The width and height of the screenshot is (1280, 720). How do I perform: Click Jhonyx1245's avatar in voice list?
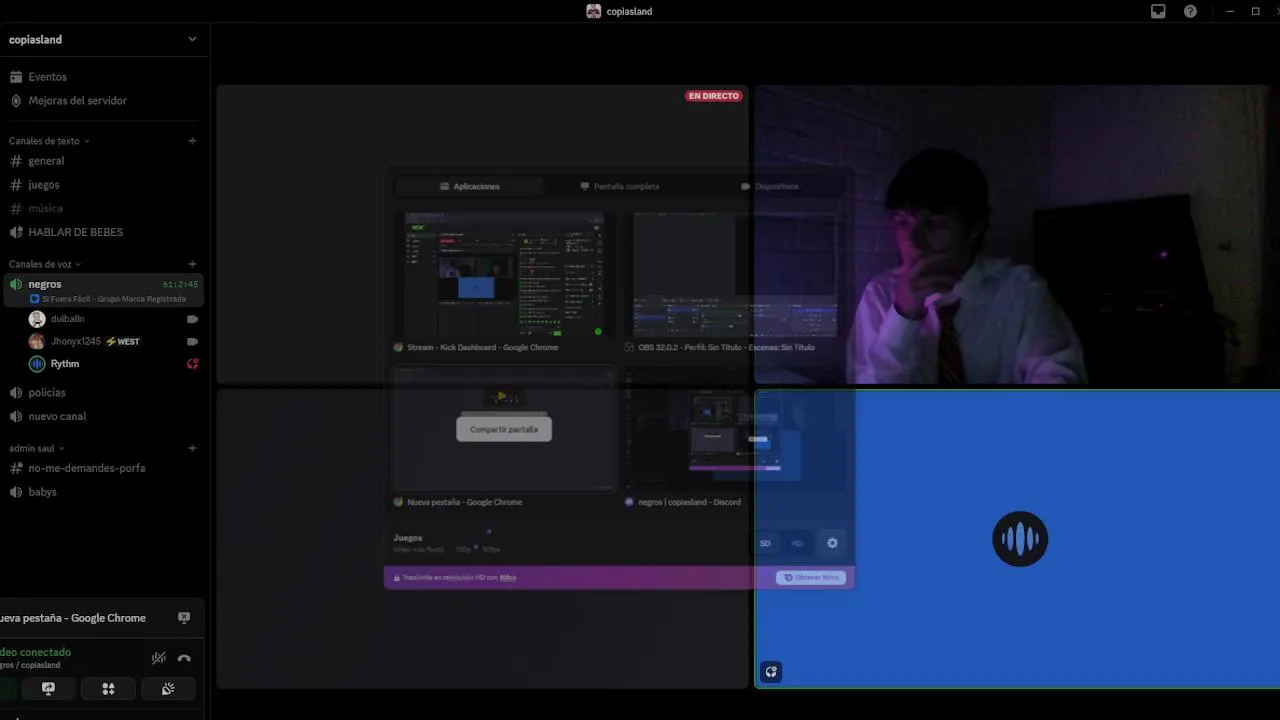click(x=37, y=342)
